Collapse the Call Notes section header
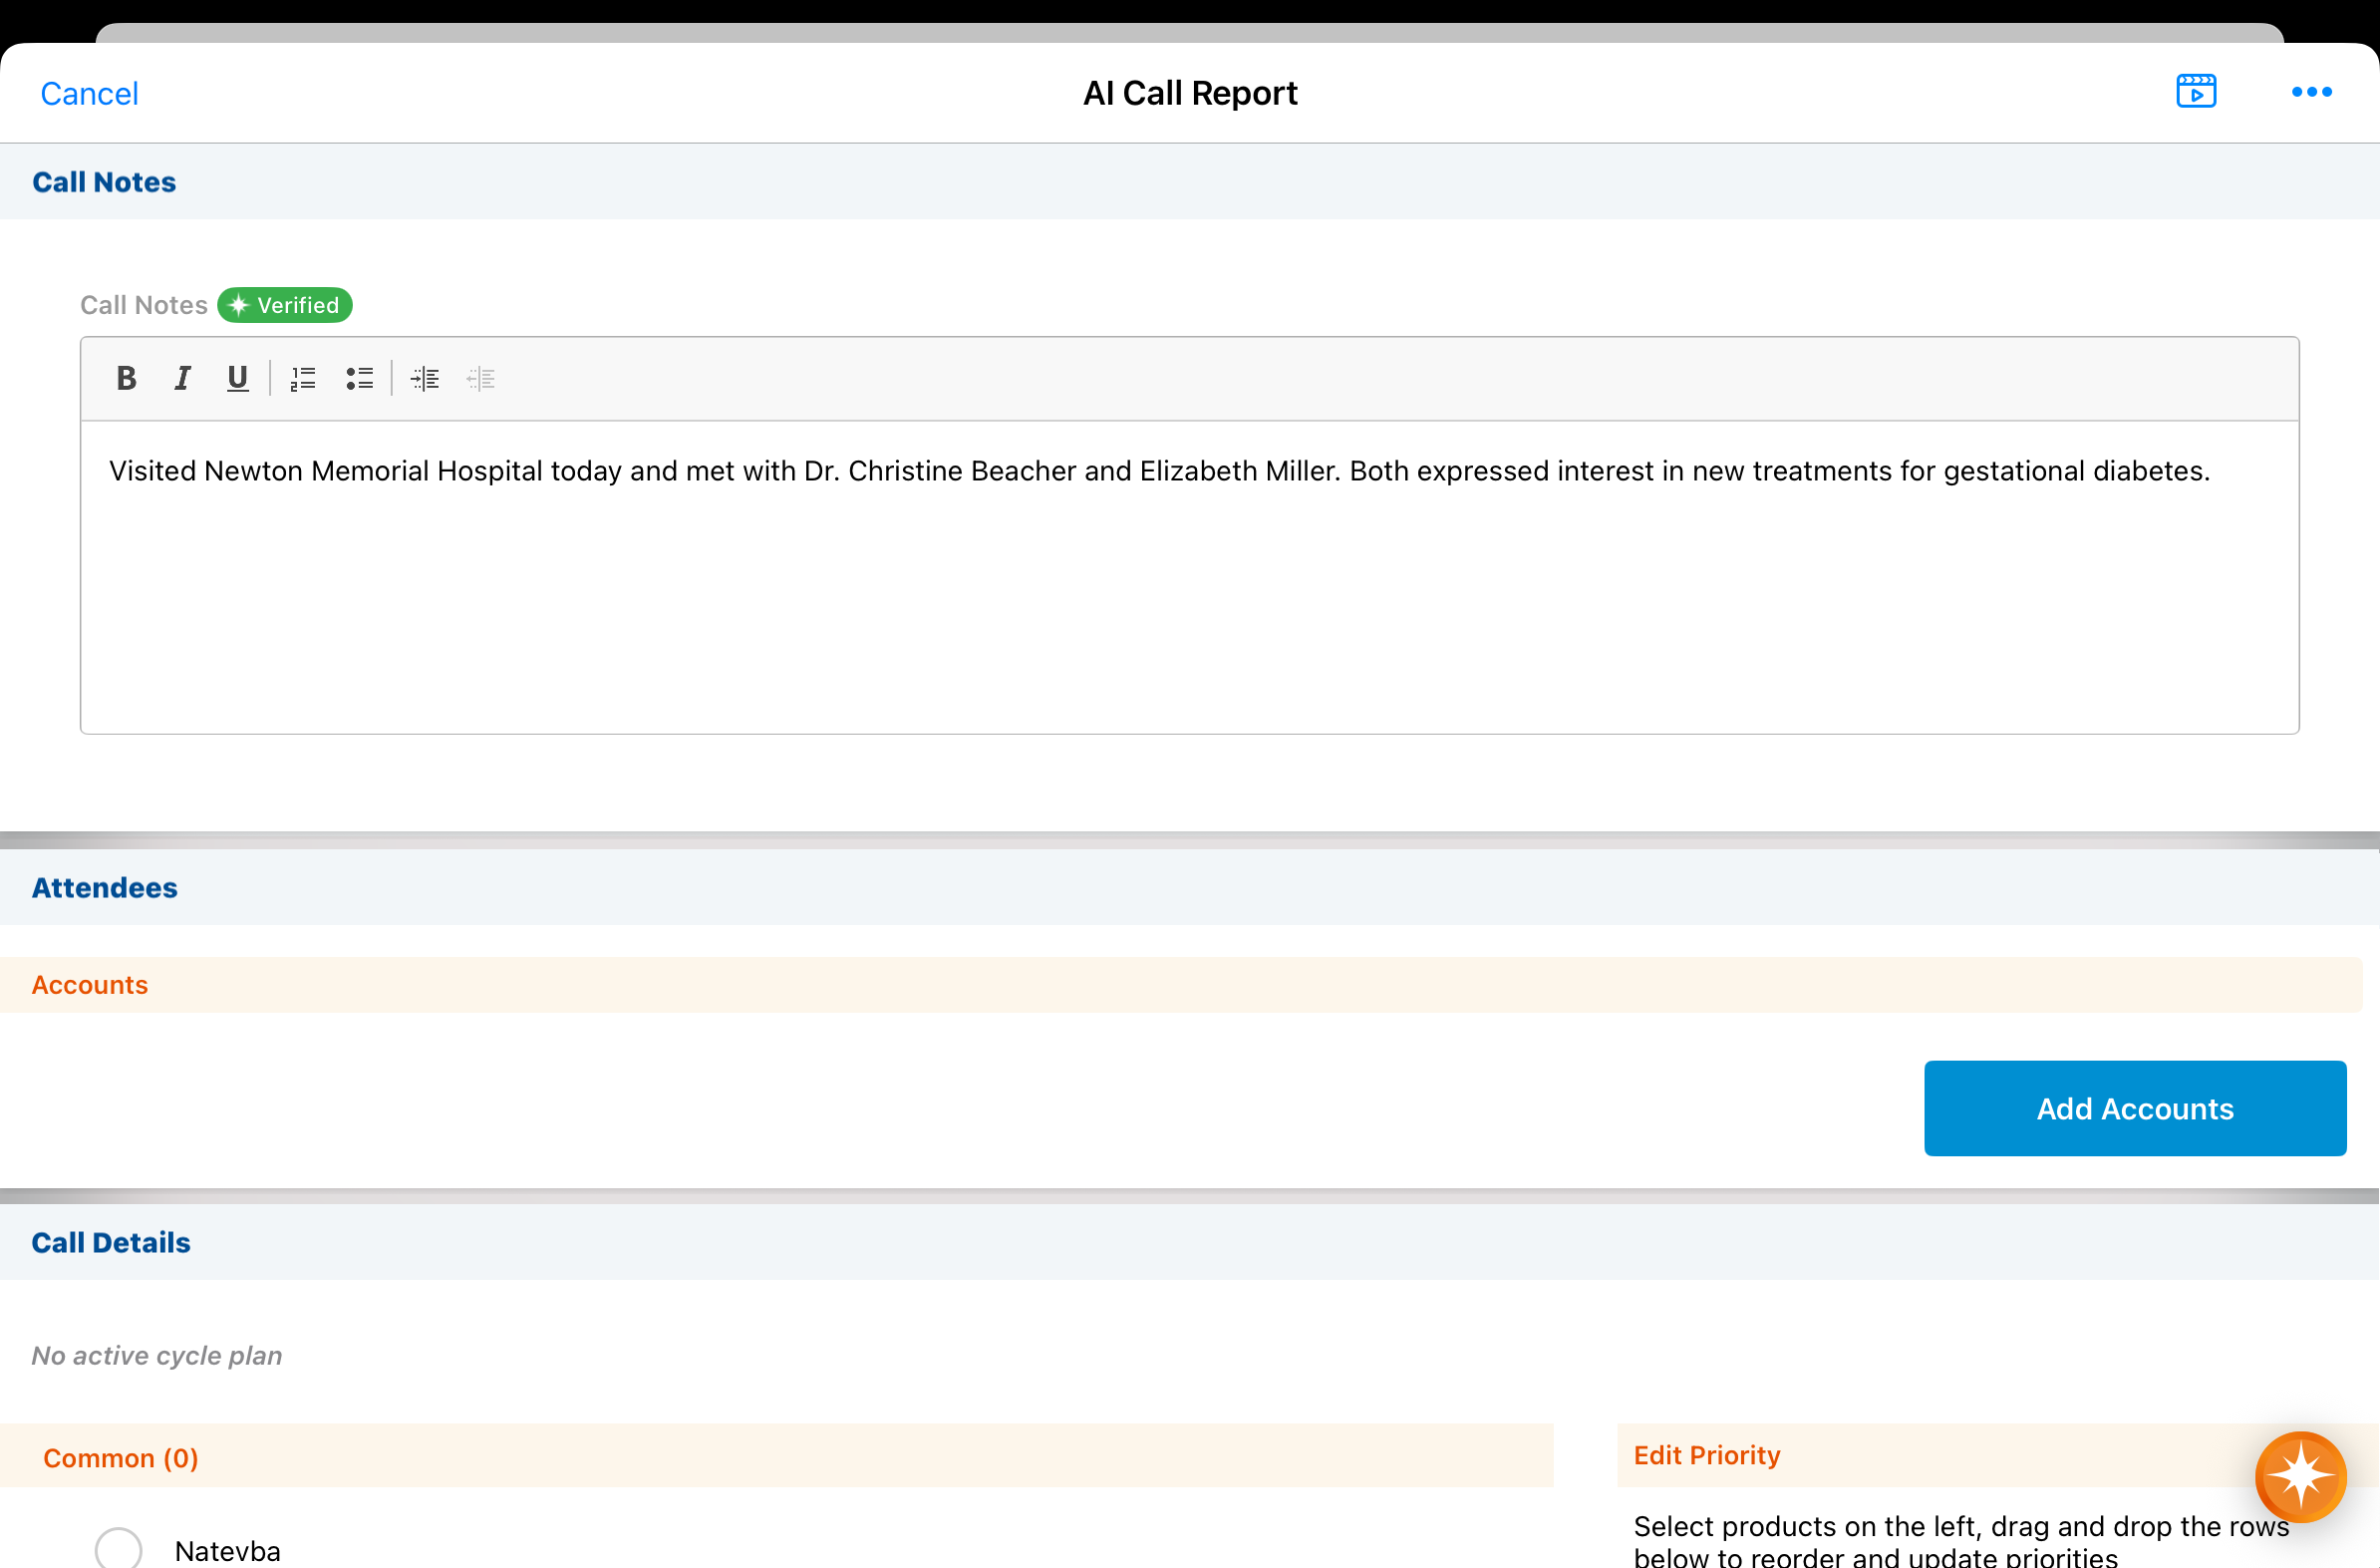 [104, 182]
